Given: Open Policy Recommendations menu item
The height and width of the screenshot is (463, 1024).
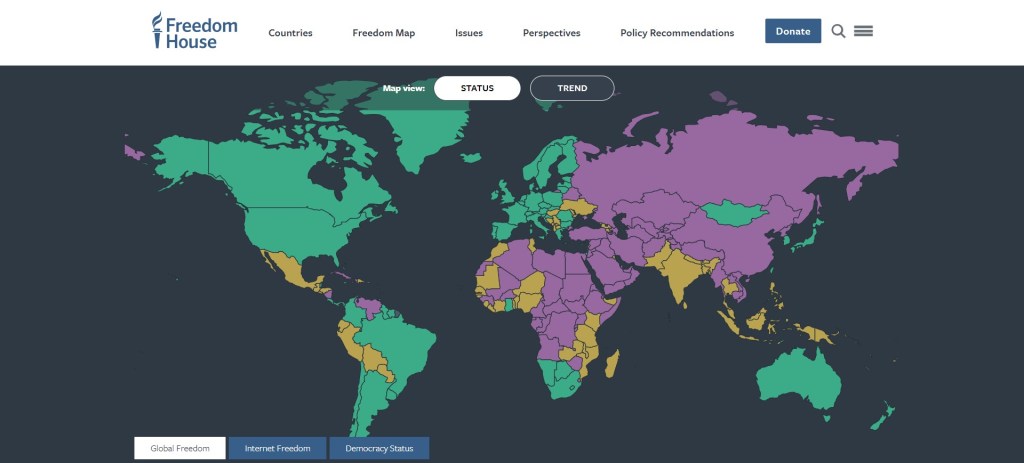Looking at the screenshot, I should coord(677,33).
